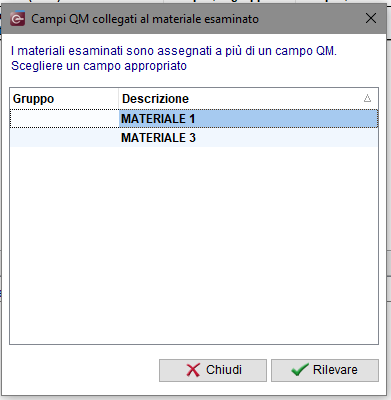Click divider between Gruppo and Descrizione headers

(x=118, y=99)
